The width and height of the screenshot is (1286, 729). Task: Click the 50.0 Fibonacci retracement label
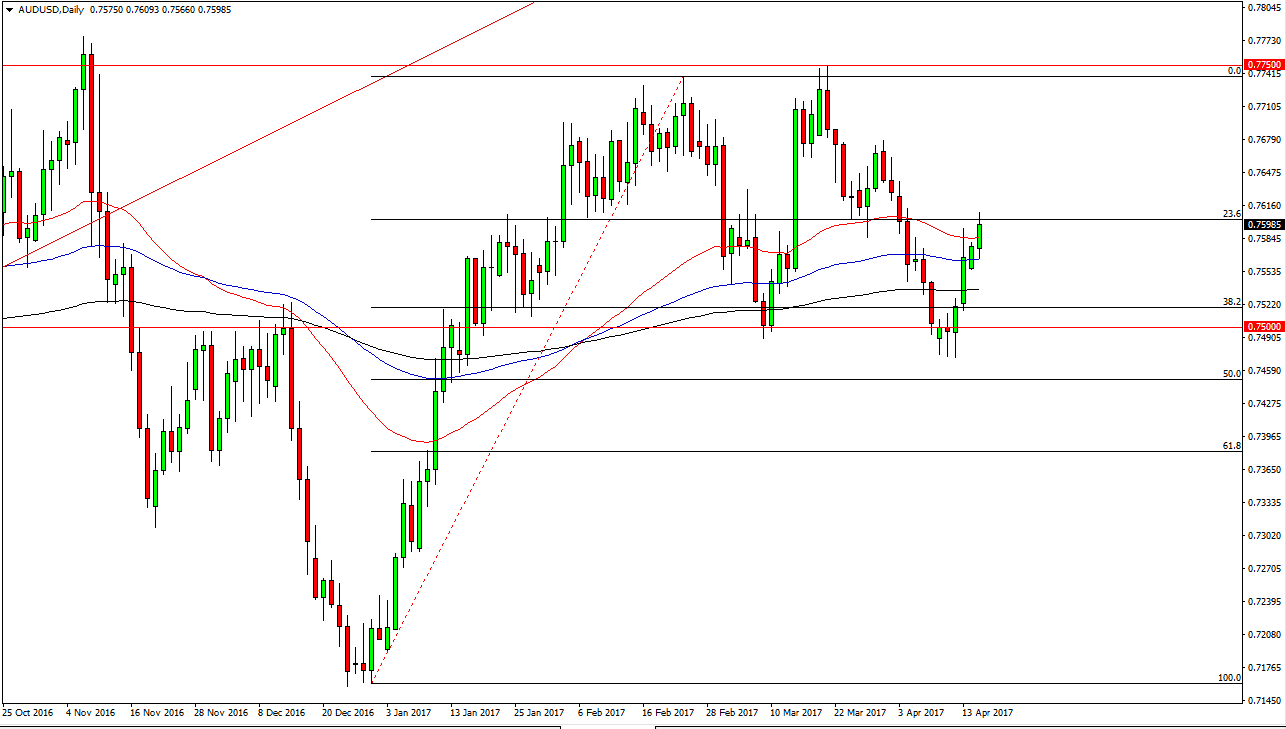(x=1231, y=373)
